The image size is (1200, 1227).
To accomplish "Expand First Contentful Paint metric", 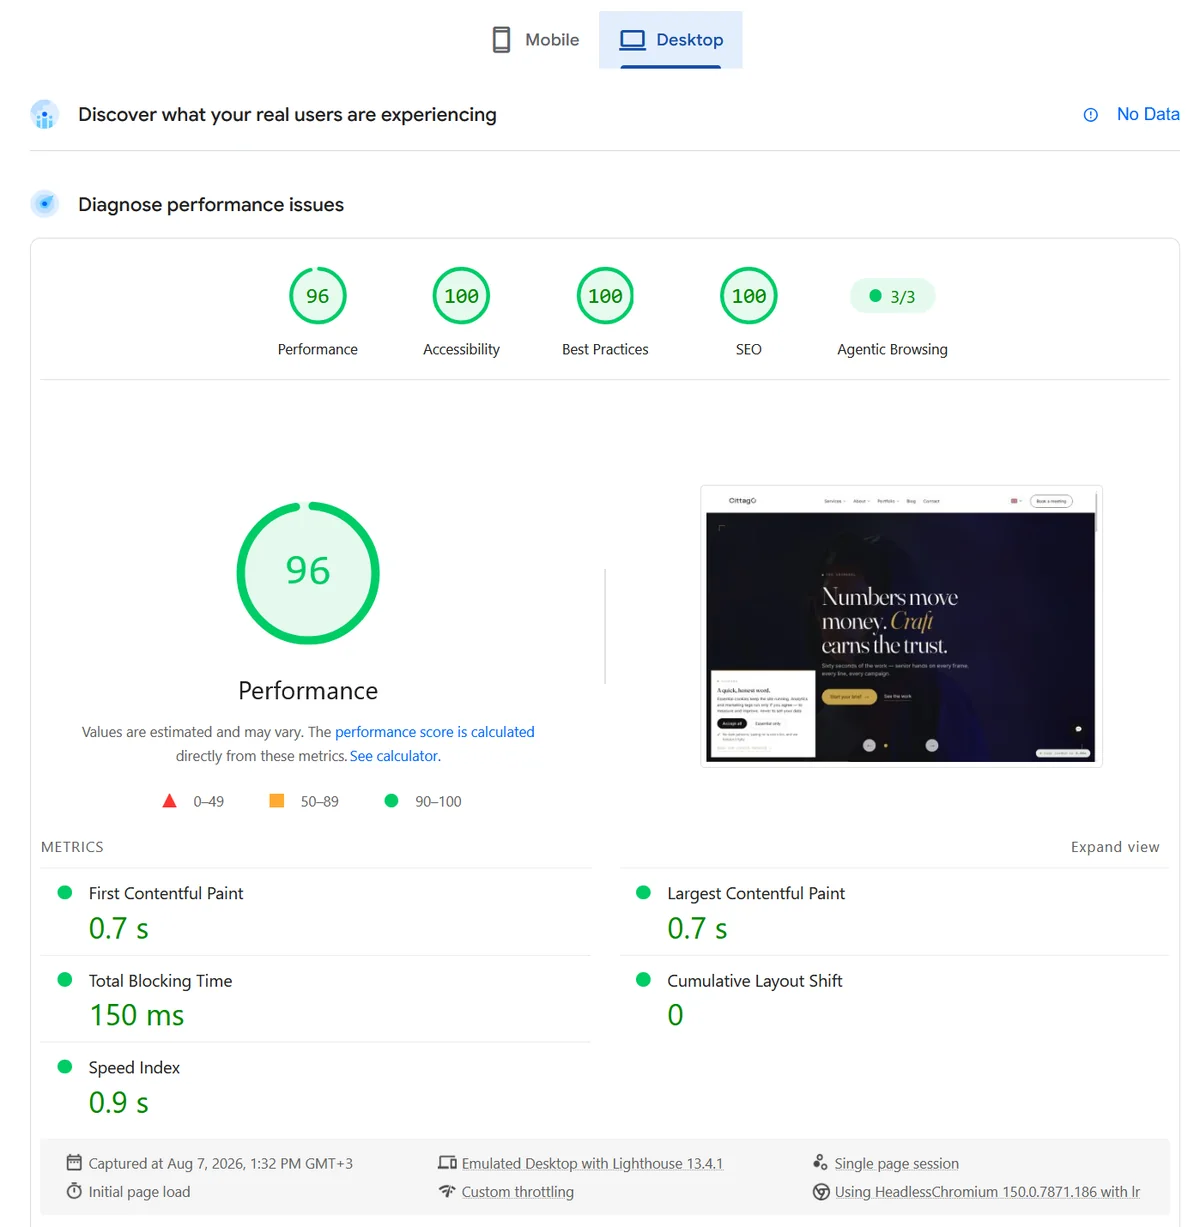I will click(316, 912).
